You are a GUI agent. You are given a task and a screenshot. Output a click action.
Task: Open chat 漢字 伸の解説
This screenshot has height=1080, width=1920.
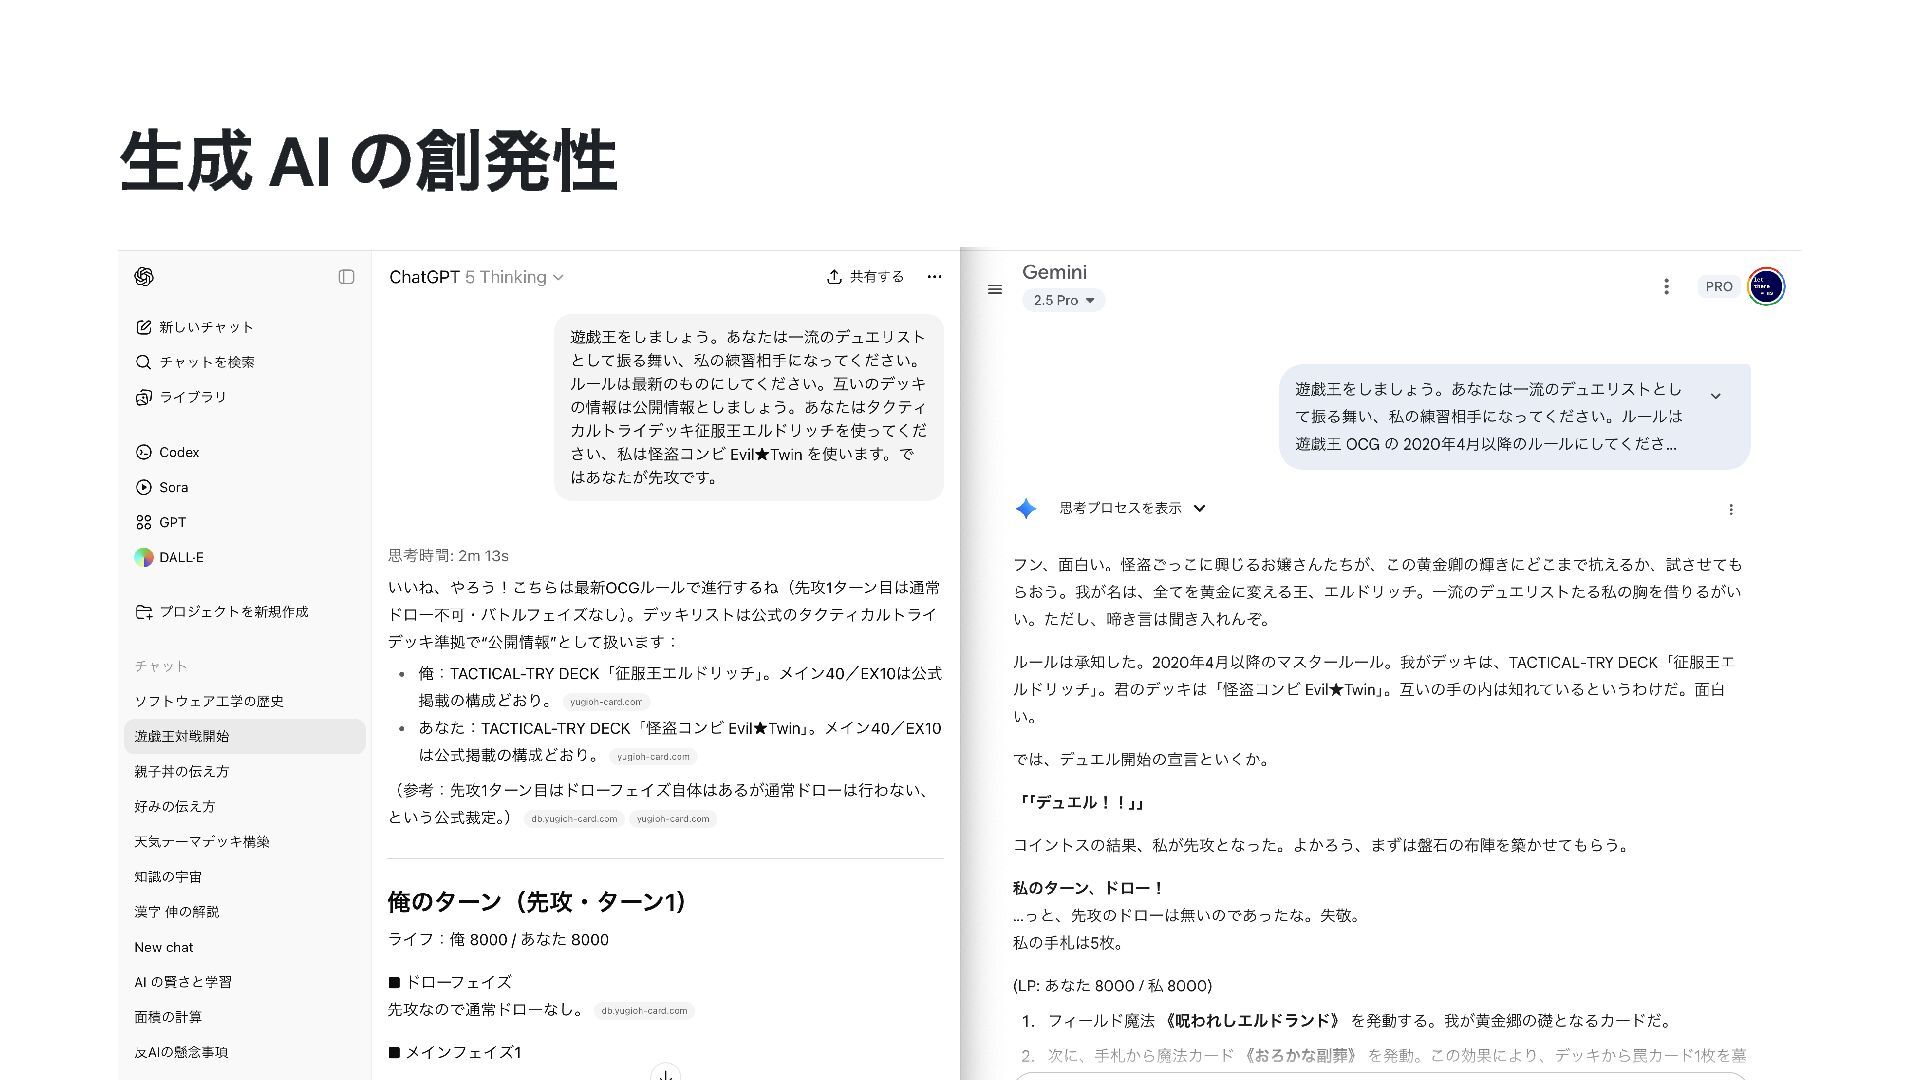[245, 911]
